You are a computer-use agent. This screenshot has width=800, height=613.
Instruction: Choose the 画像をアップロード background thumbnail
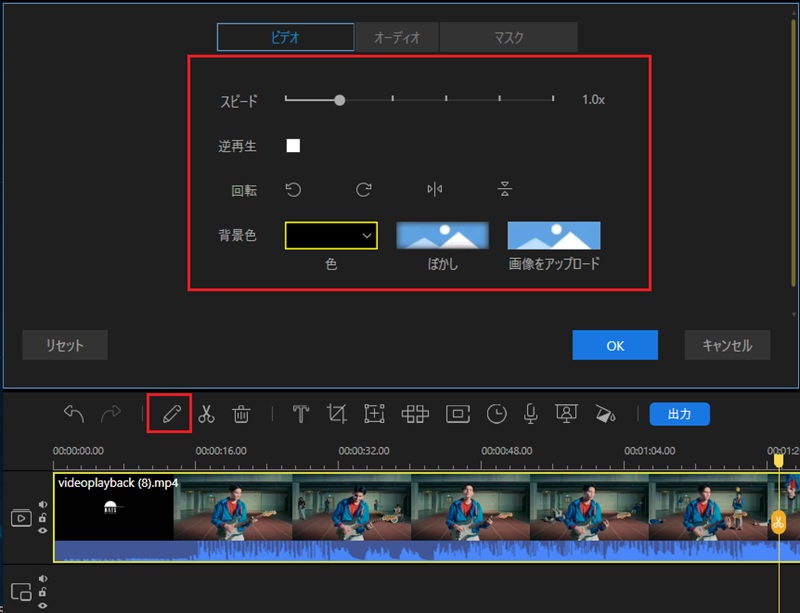(554, 235)
